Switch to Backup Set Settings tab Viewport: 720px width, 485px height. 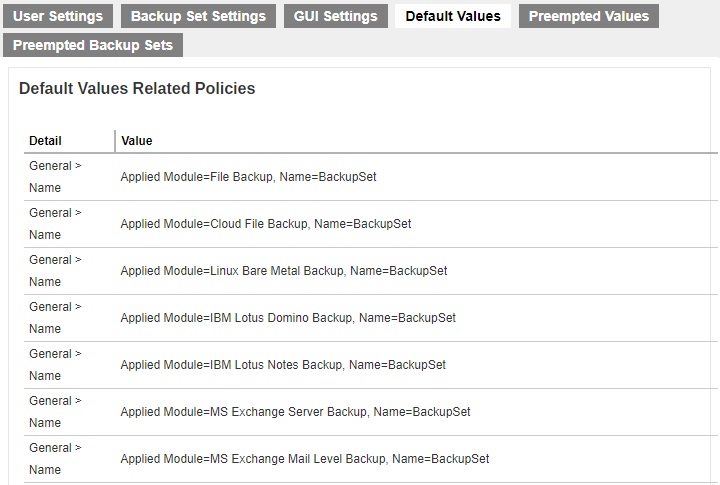click(198, 16)
